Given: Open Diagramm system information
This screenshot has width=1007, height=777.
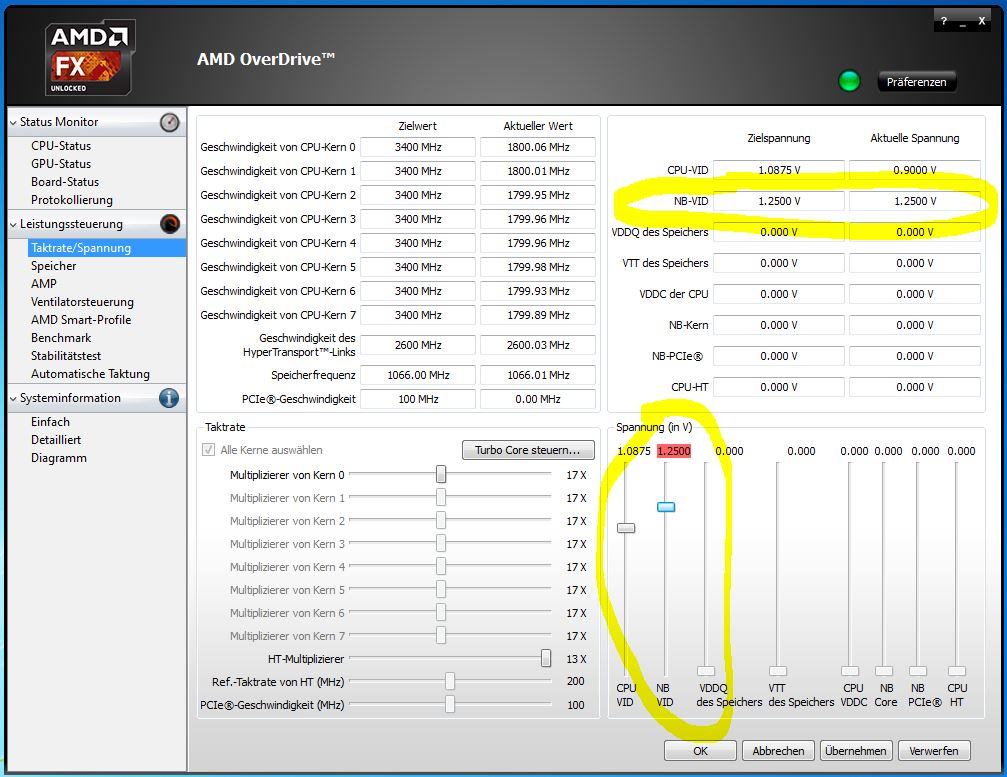Looking at the screenshot, I should click(58, 458).
